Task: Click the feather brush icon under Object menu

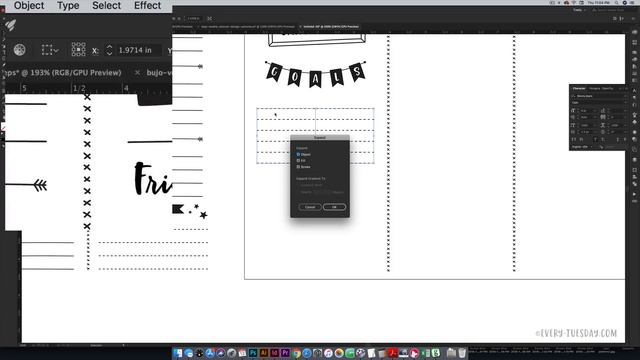Action: pos(11,25)
